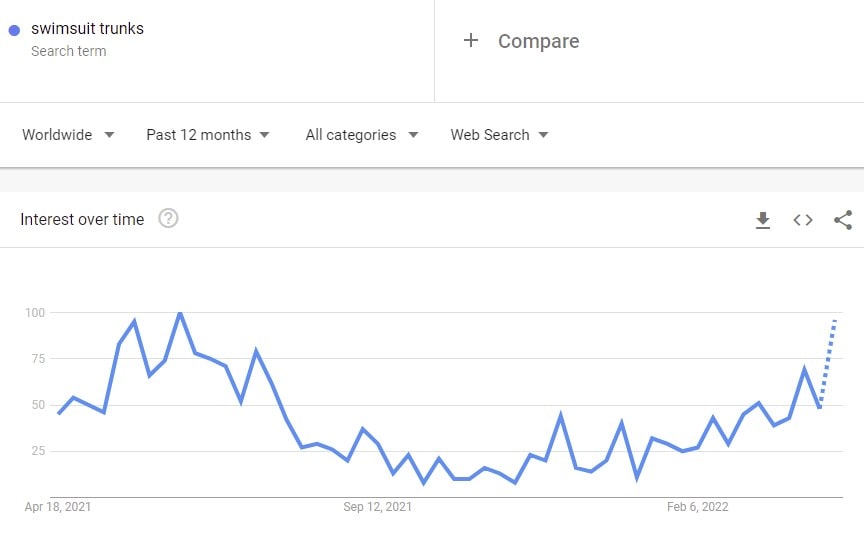The image size is (864, 544).
Task: Click the Apr 18, 2021 axis label
Action: pos(58,507)
